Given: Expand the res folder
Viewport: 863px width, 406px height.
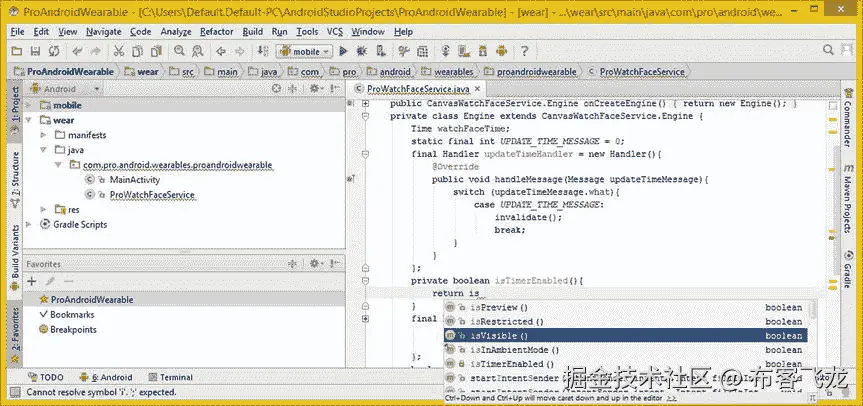Looking at the screenshot, I should point(43,210).
